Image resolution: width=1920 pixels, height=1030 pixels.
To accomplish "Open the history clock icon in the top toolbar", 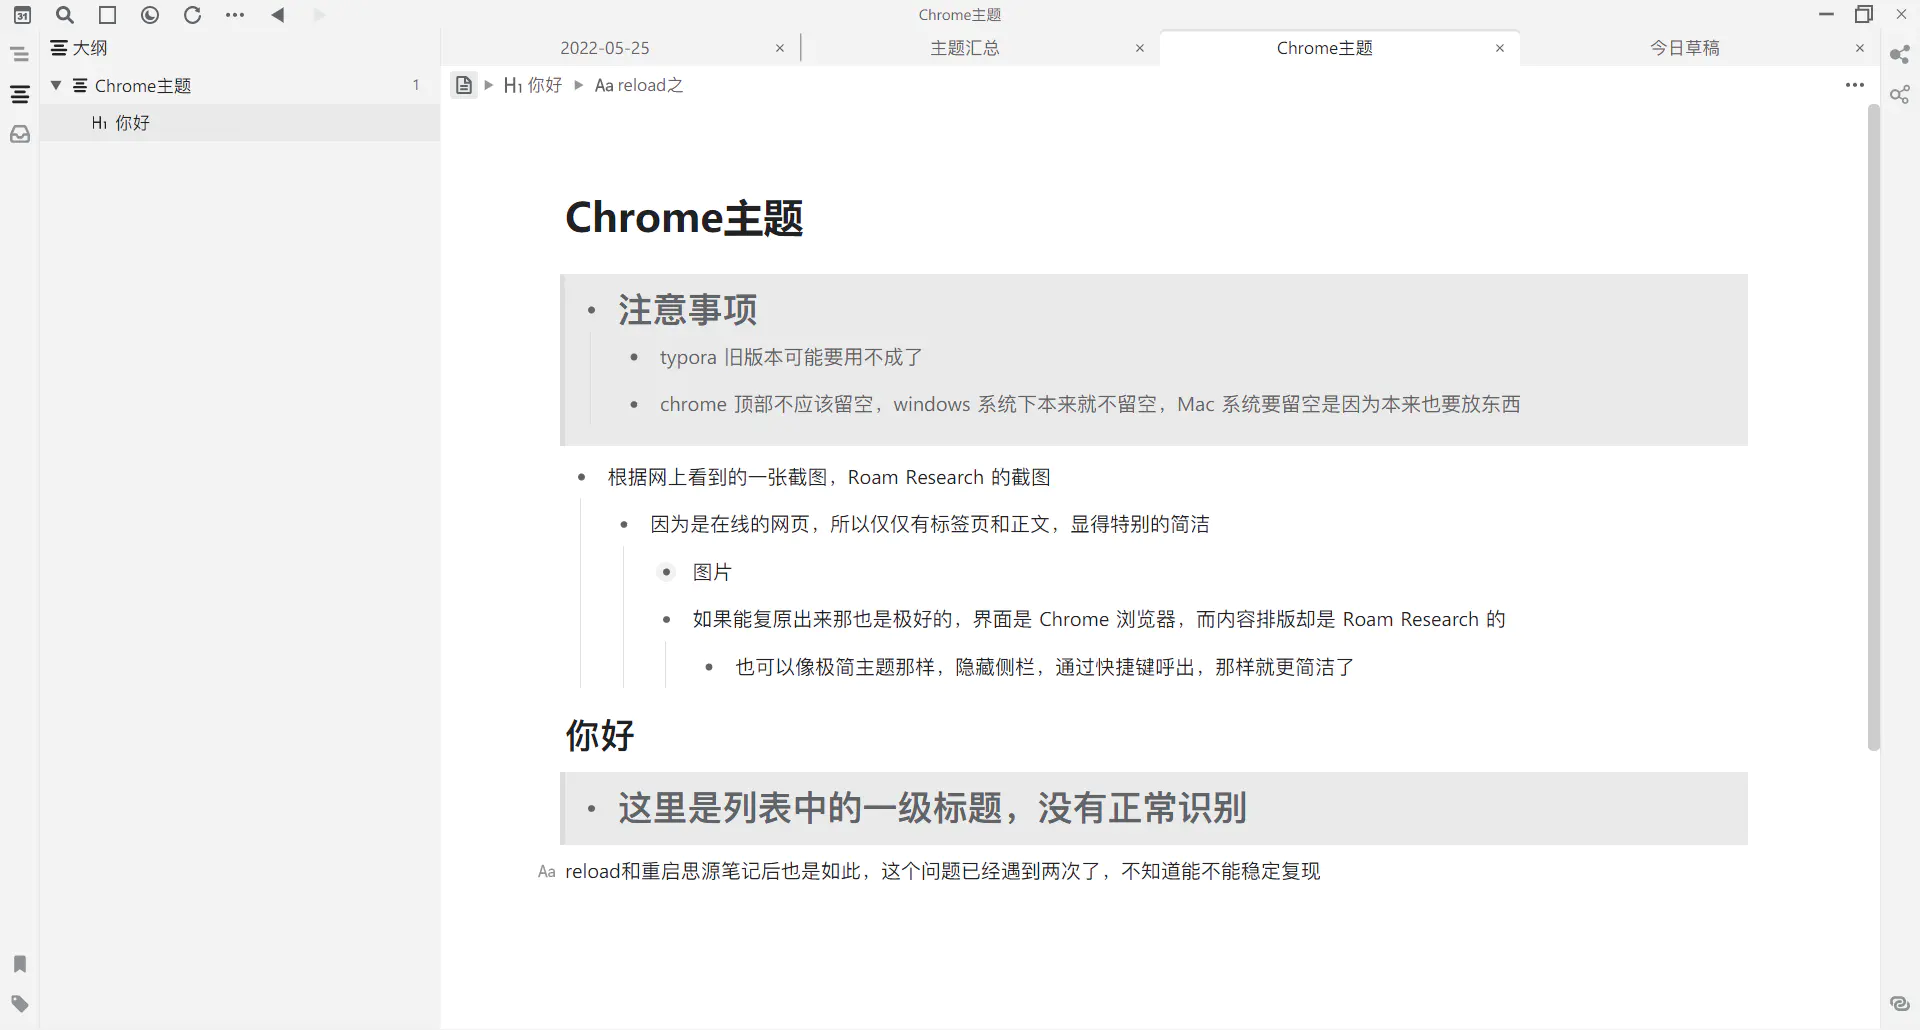I will (x=150, y=15).
